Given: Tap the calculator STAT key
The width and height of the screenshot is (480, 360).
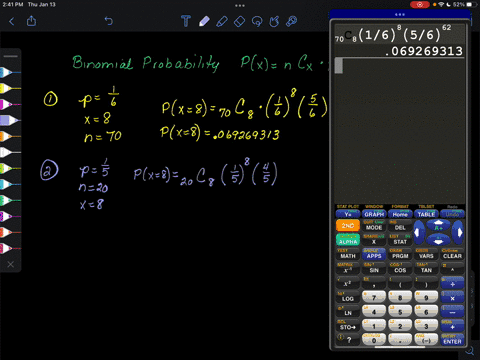Looking at the screenshot, I should tap(400, 242).
